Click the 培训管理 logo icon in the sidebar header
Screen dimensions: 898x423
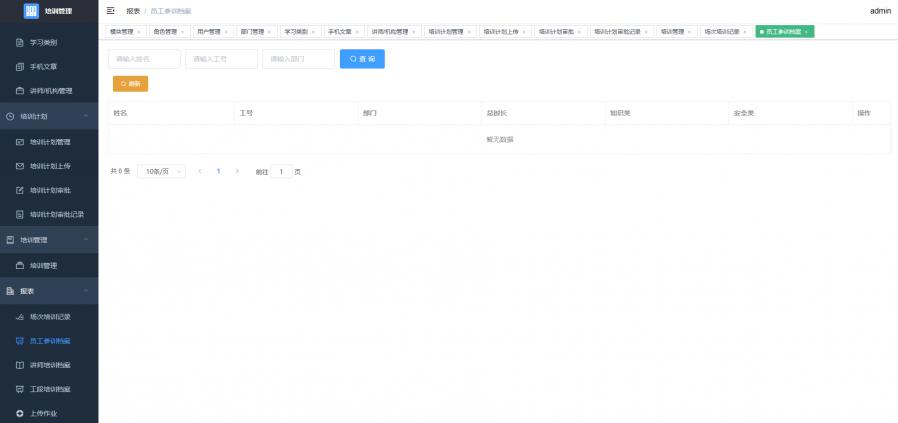point(31,11)
